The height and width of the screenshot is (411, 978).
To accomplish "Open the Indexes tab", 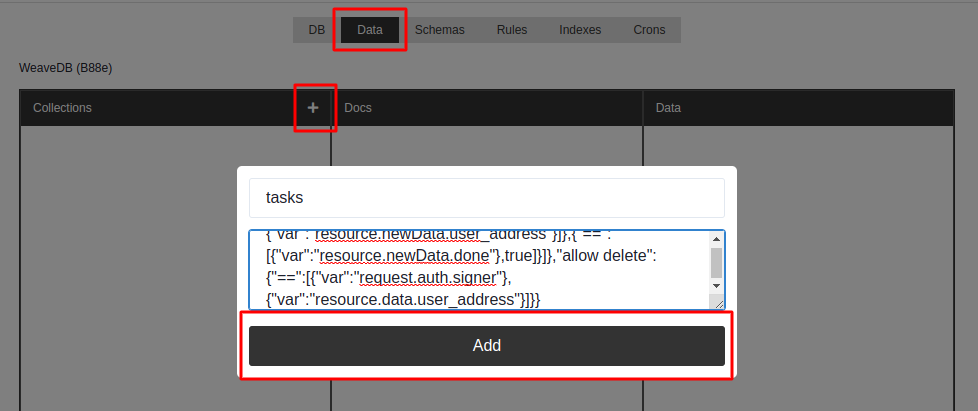I will pyautogui.click(x=580, y=30).
